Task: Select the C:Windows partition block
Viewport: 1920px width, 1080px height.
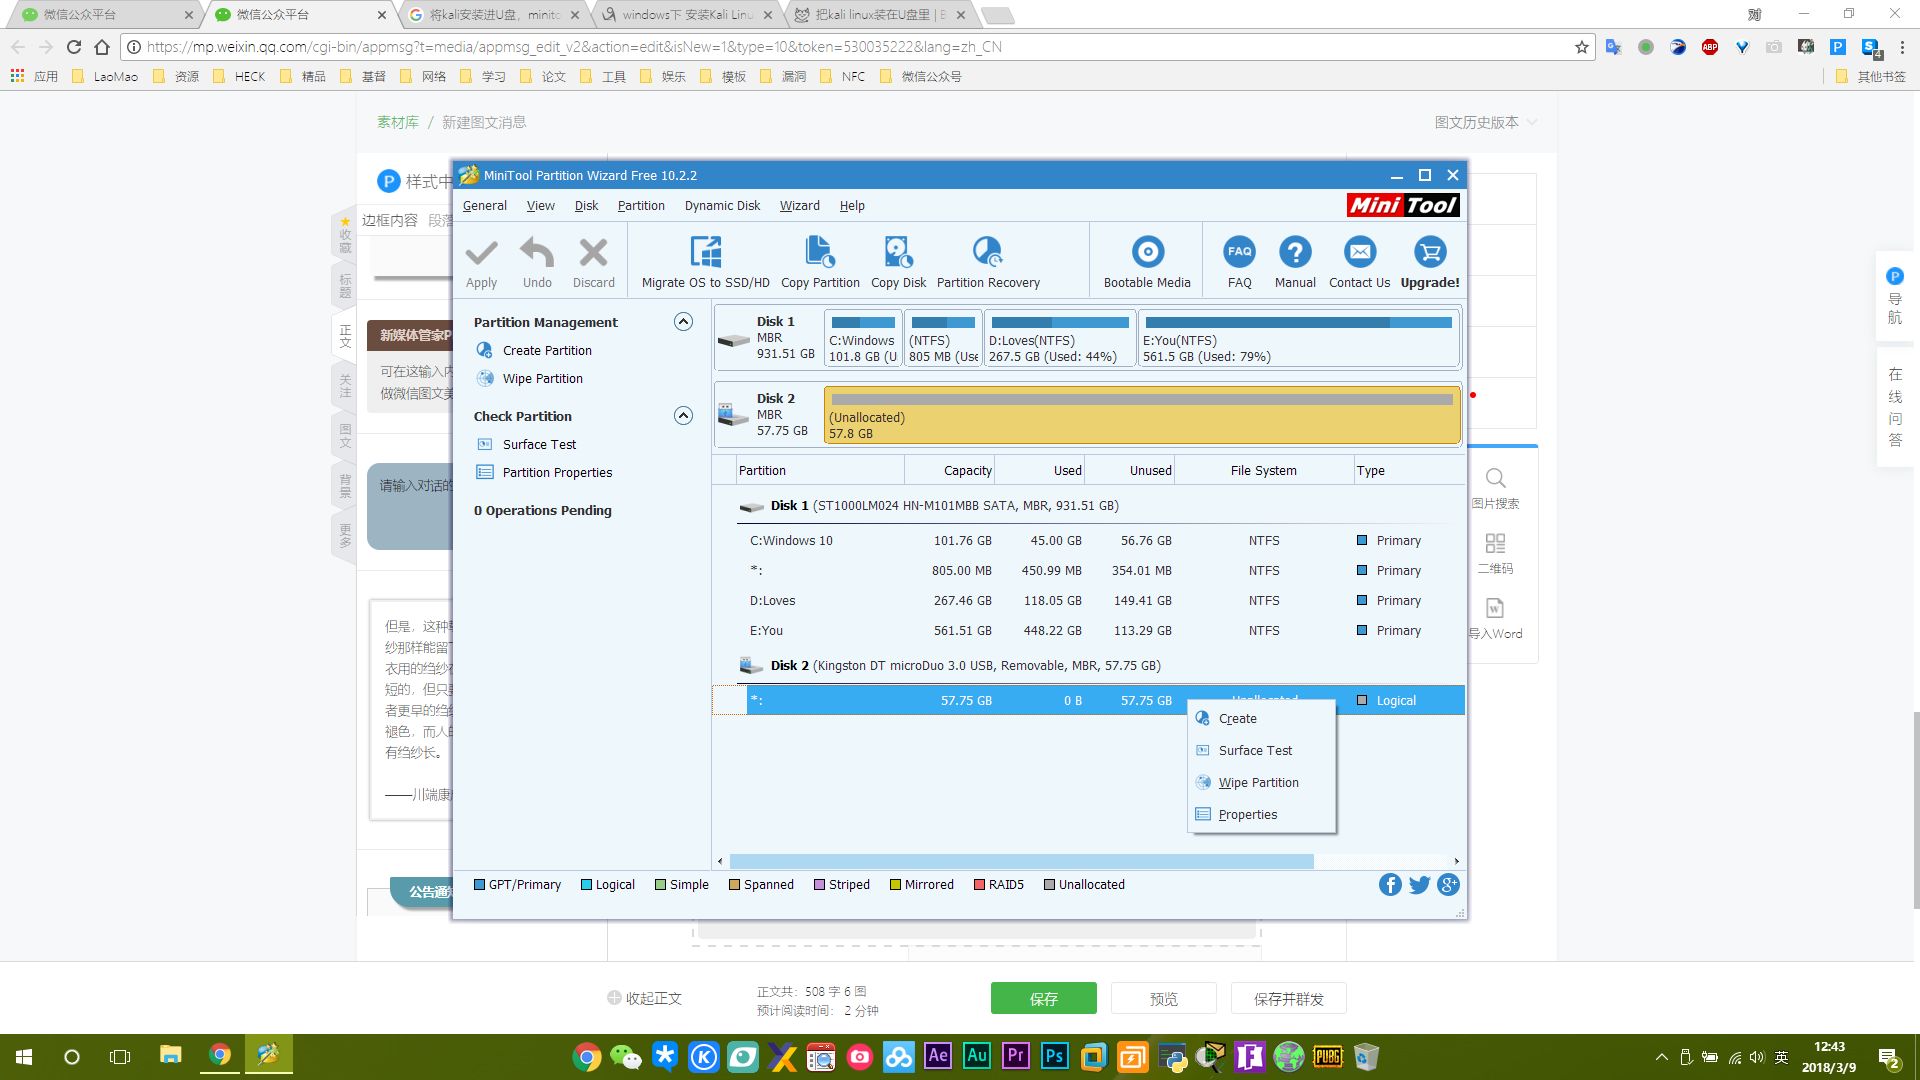Action: (x=863, y=339)
